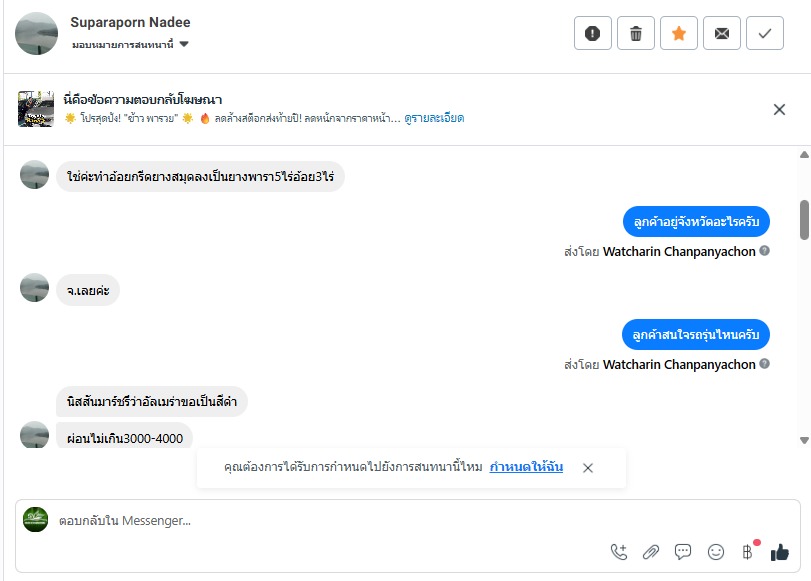
Task: Attach a file using the paperclip icon
Action: tap(651, 551)
